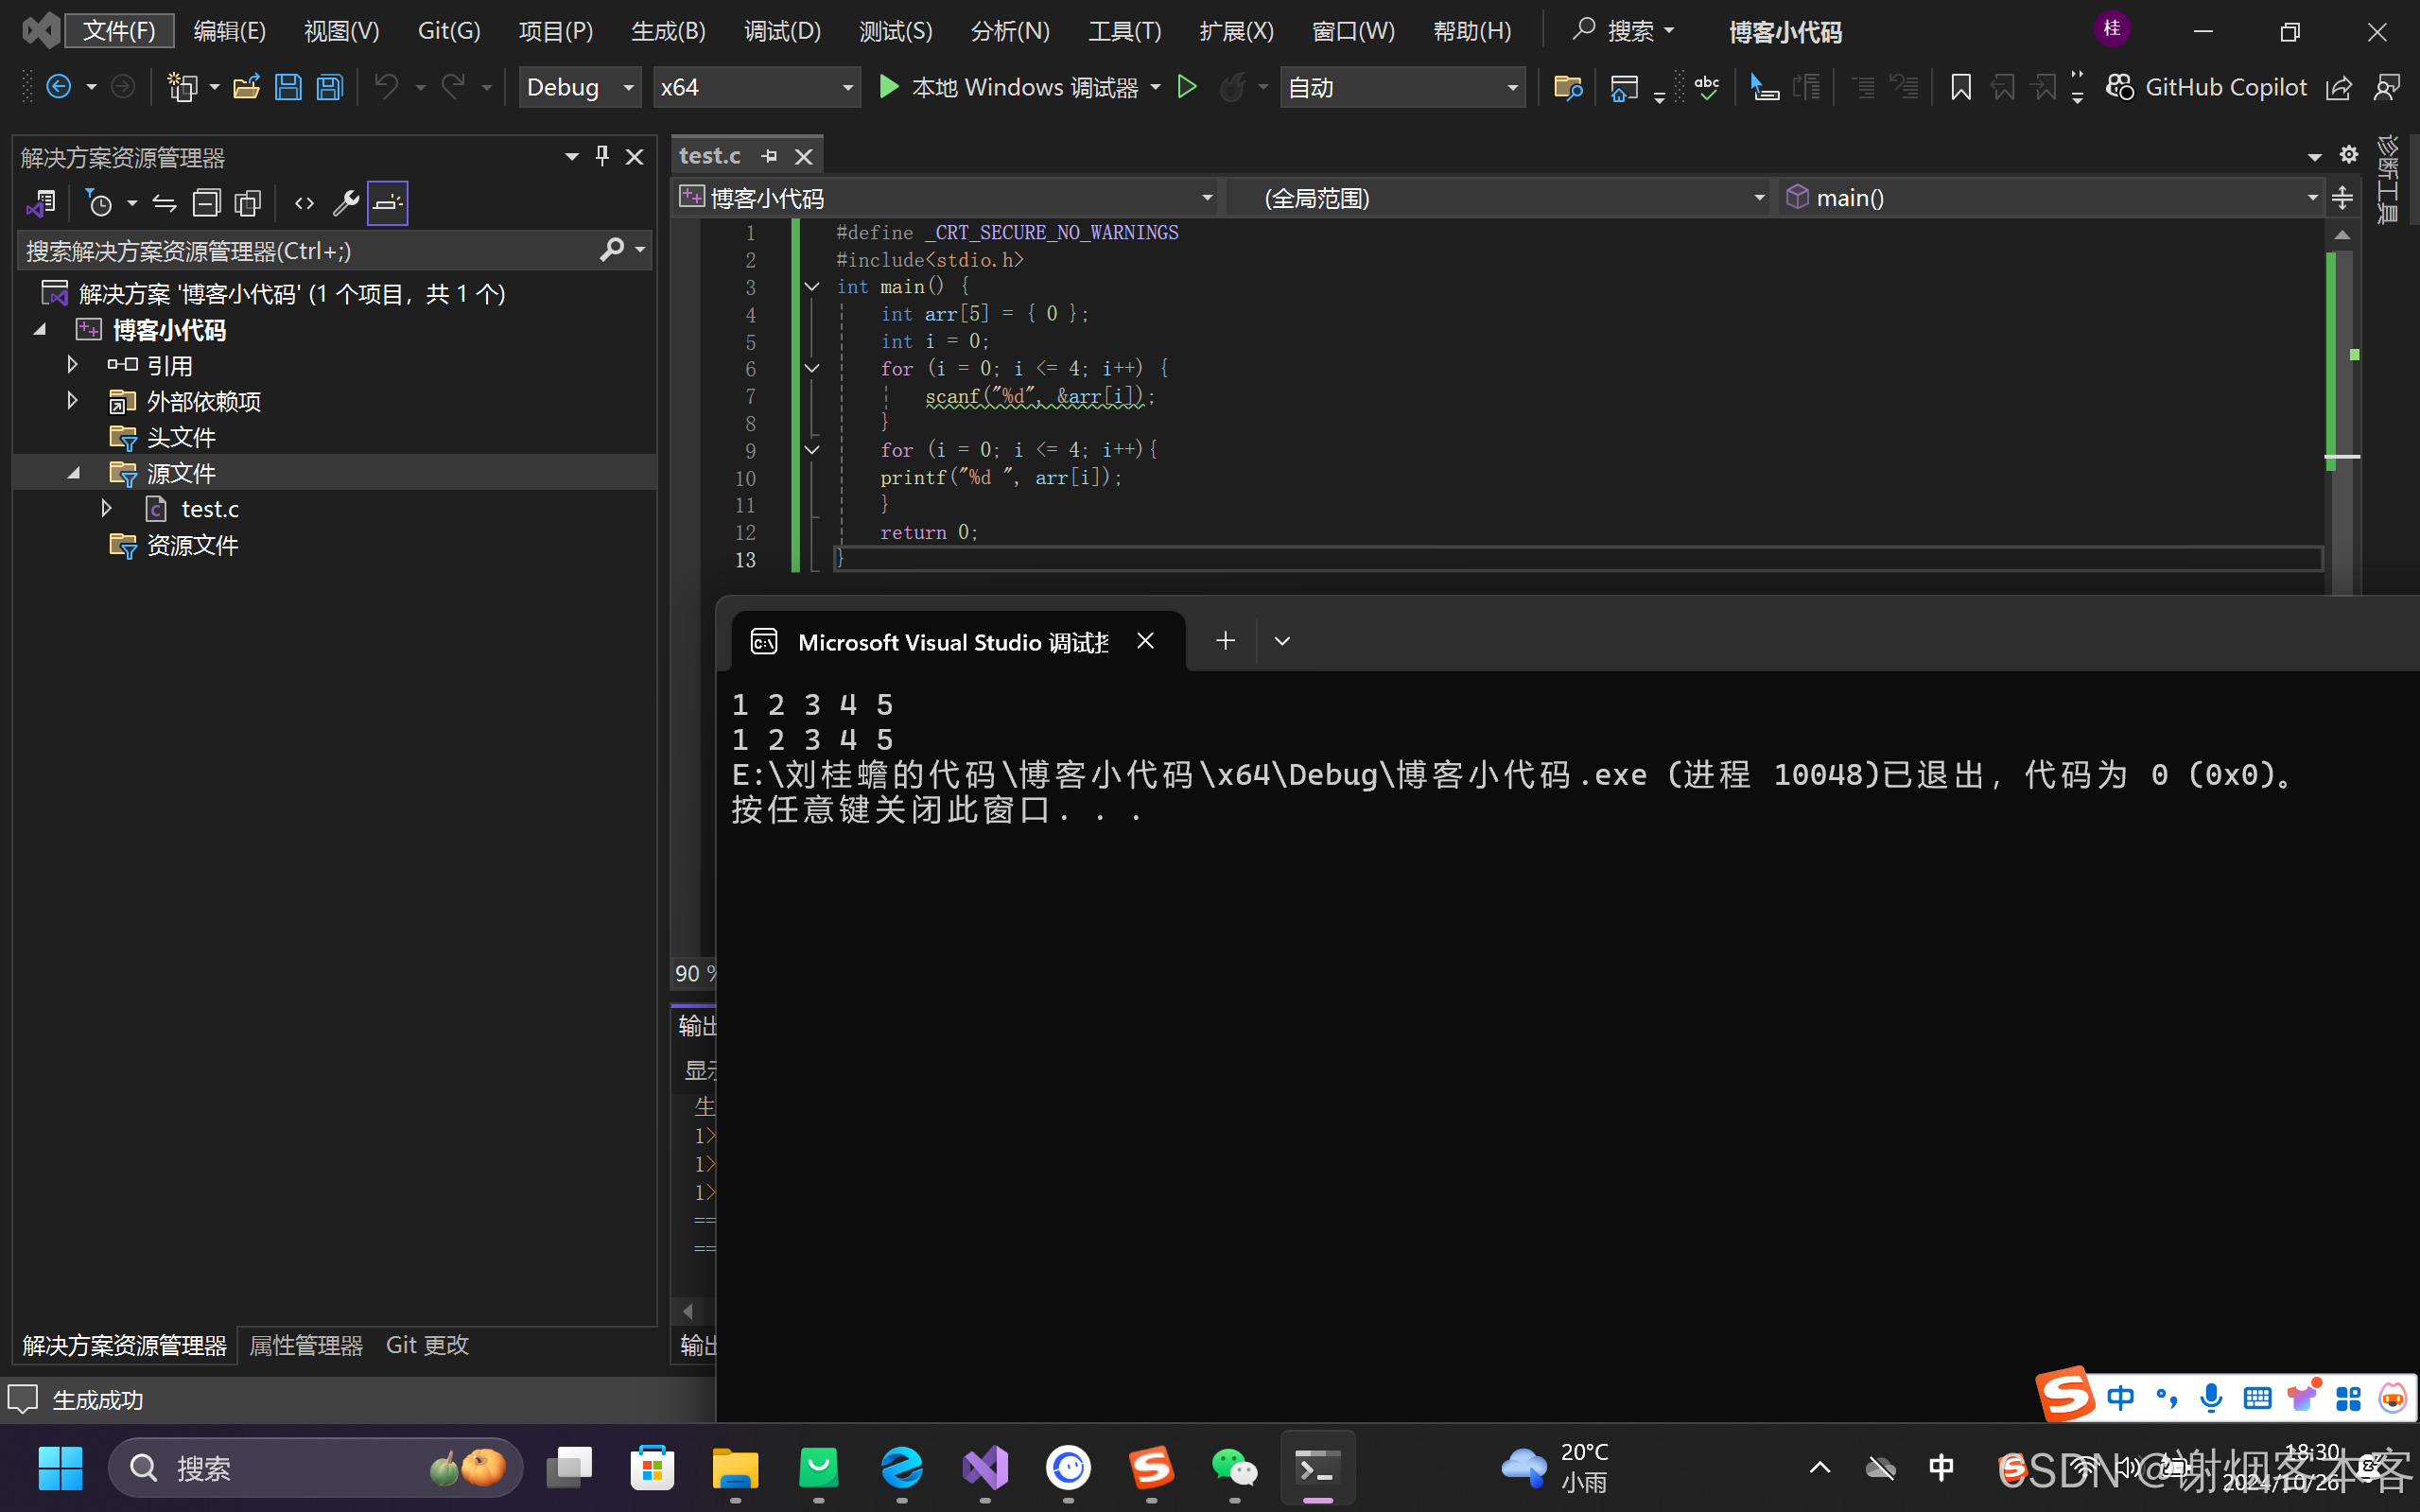Open a new terminal tab with the plus button
This screenshot has width=2420, height=1512.
[x=1225, y=641]
